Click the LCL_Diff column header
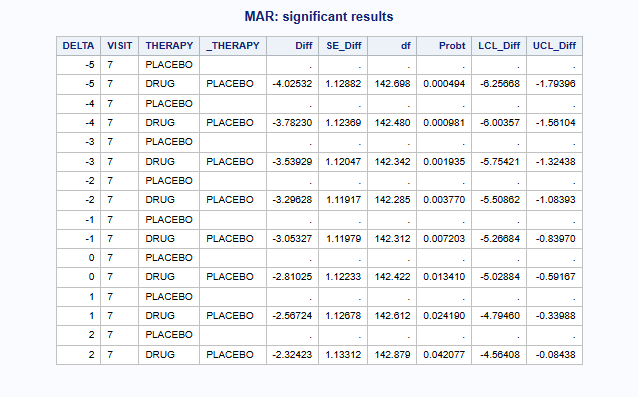 click(x=499, y=46)
